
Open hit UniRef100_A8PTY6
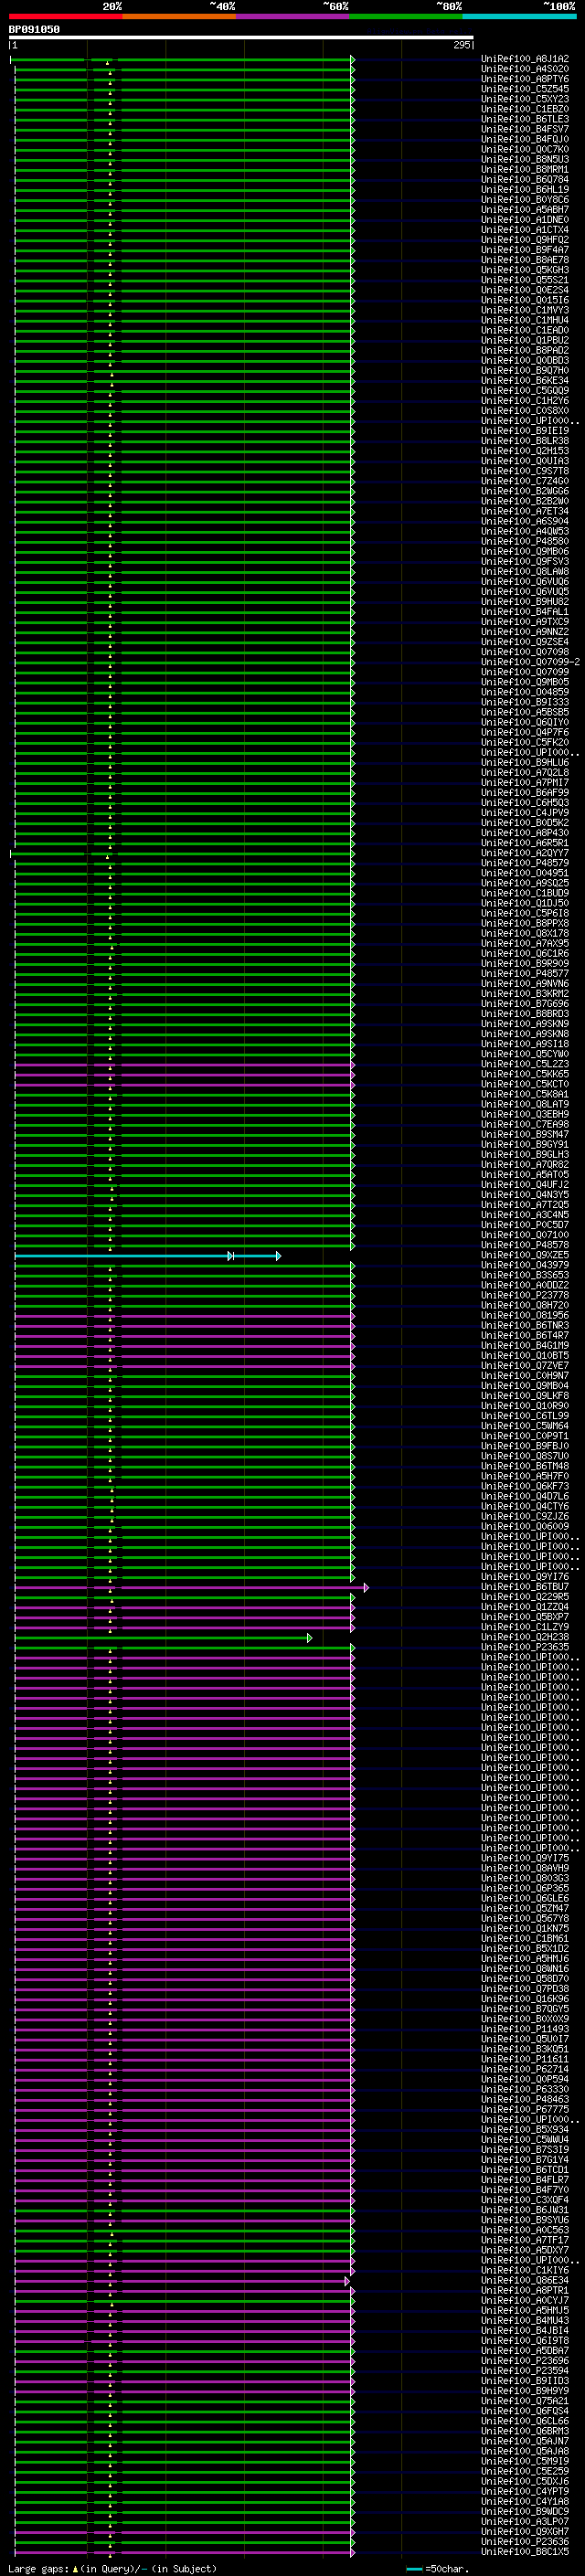click(x=525, y=79)
